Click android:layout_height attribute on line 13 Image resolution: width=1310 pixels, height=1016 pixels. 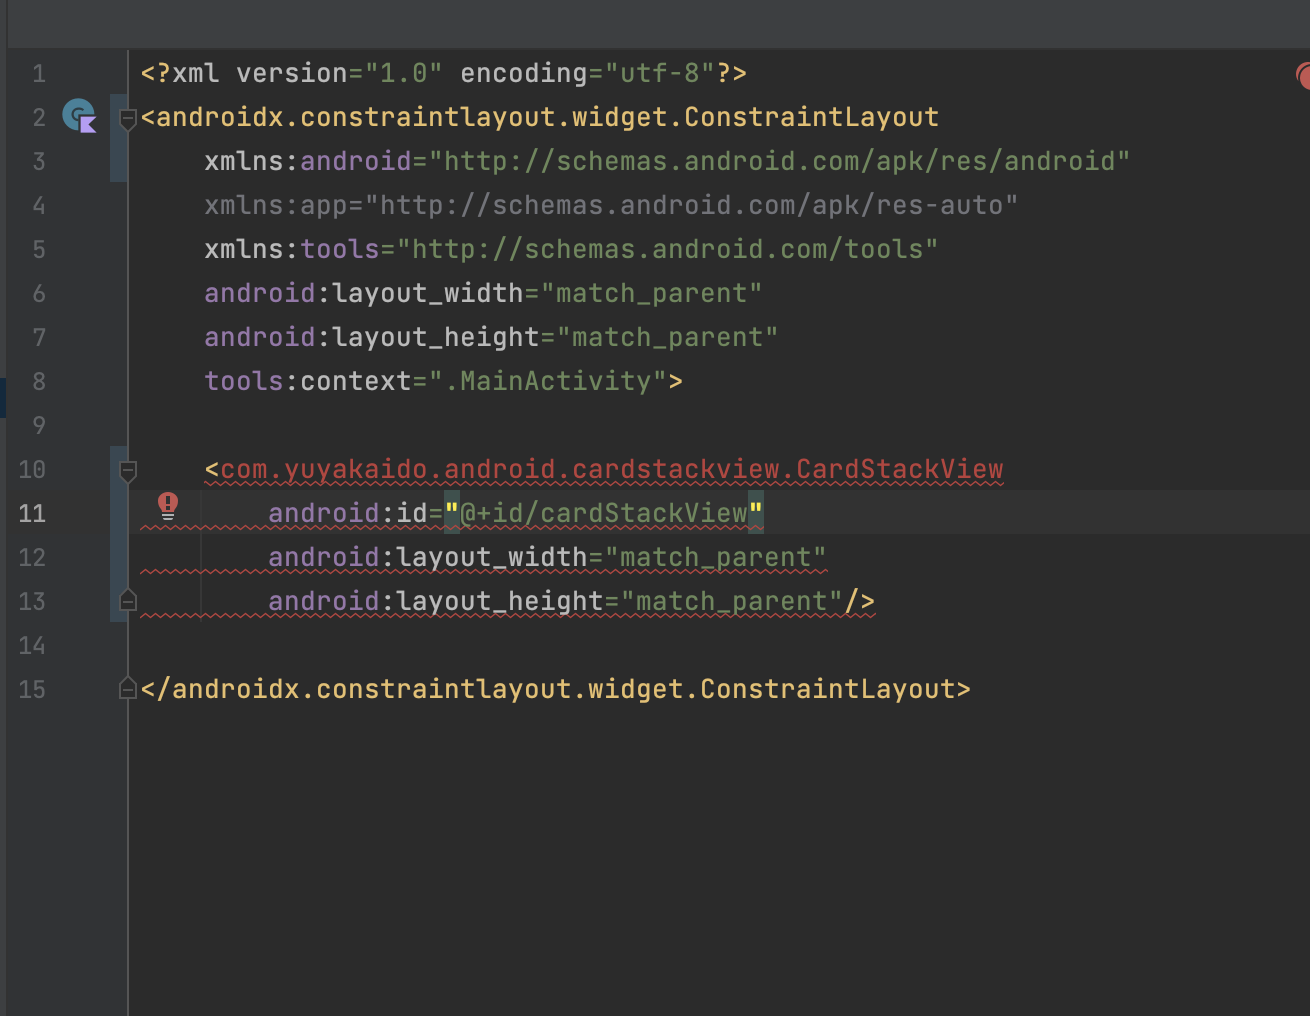click(555, 601)
